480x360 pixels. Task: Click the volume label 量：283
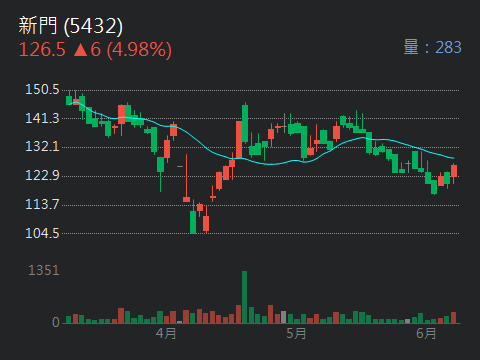432,47
